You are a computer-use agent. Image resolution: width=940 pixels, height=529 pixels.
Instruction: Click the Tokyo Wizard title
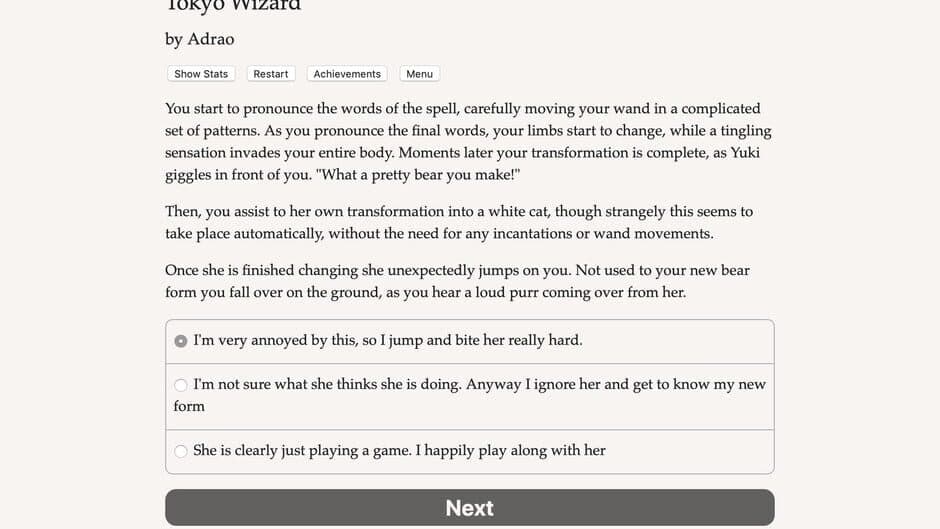click(233, 5)
